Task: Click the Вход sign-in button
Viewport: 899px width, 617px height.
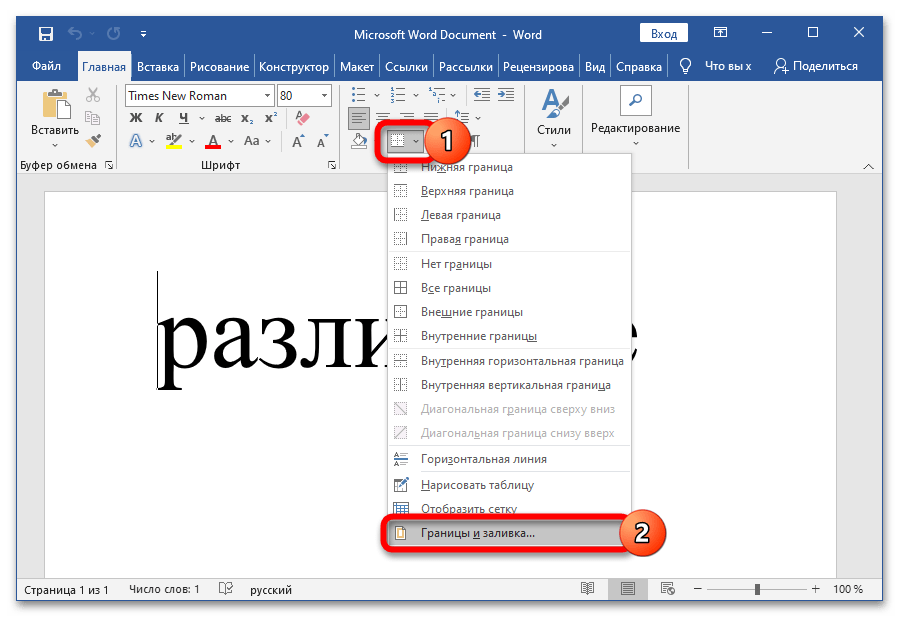Action: (x=664, y=34)
